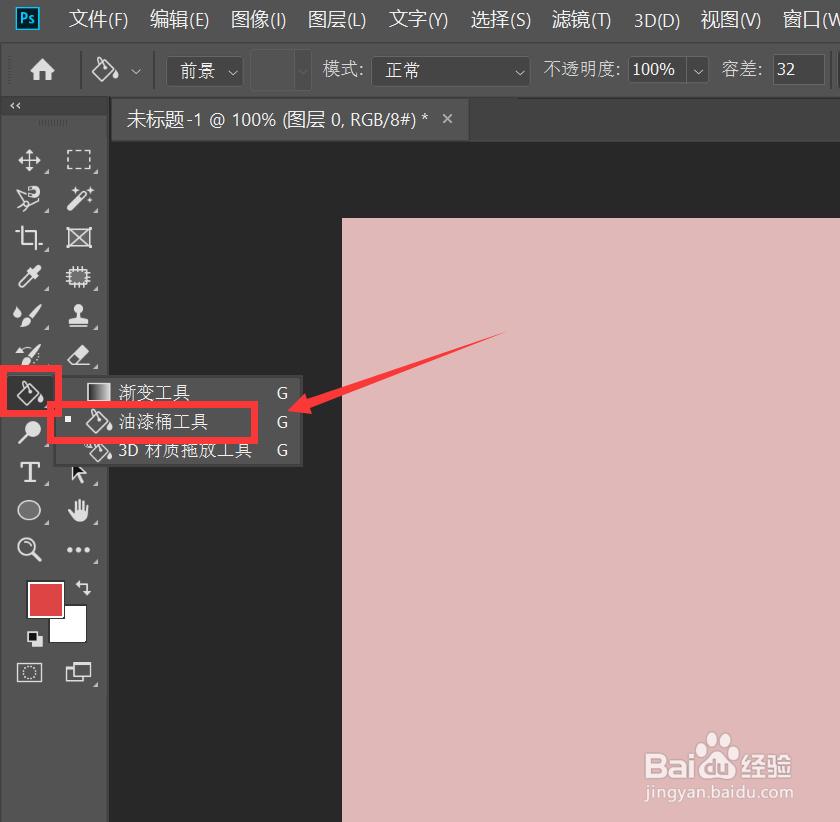Select the History Brush tool
This screenshot has height=822, width=840.
click(x=29, y=354)
